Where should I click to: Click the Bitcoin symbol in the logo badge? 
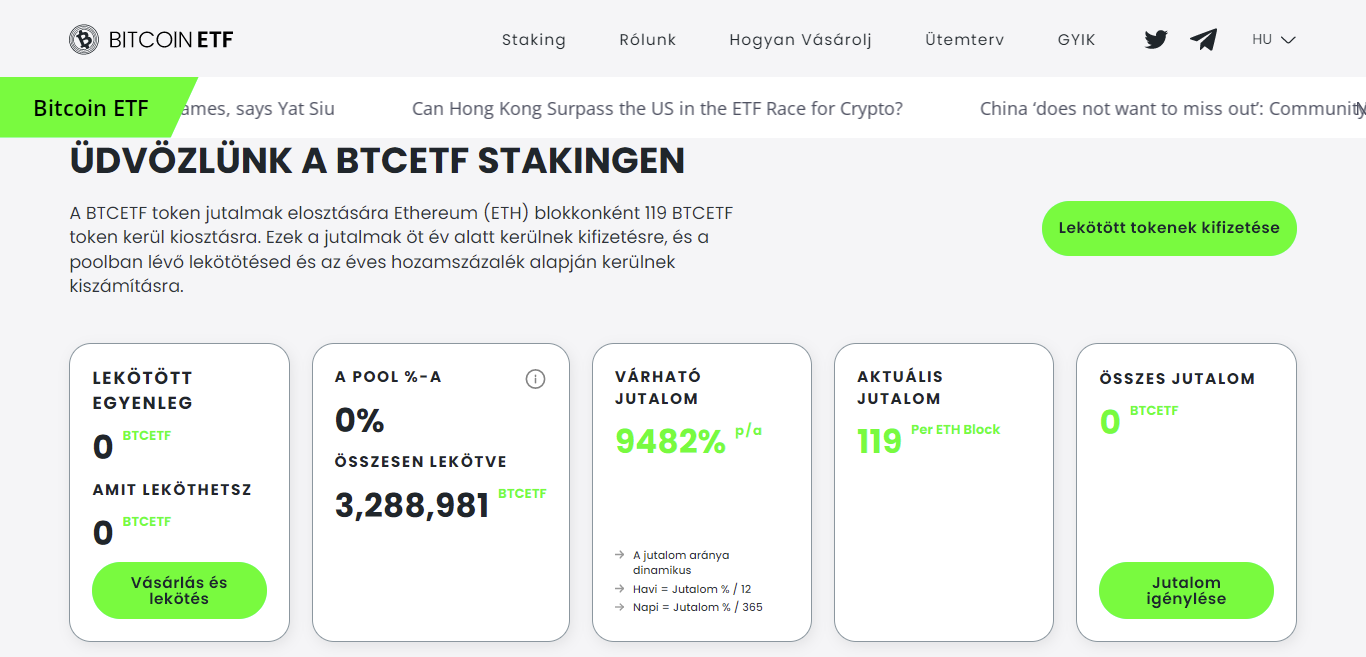(x=83, y=39)
